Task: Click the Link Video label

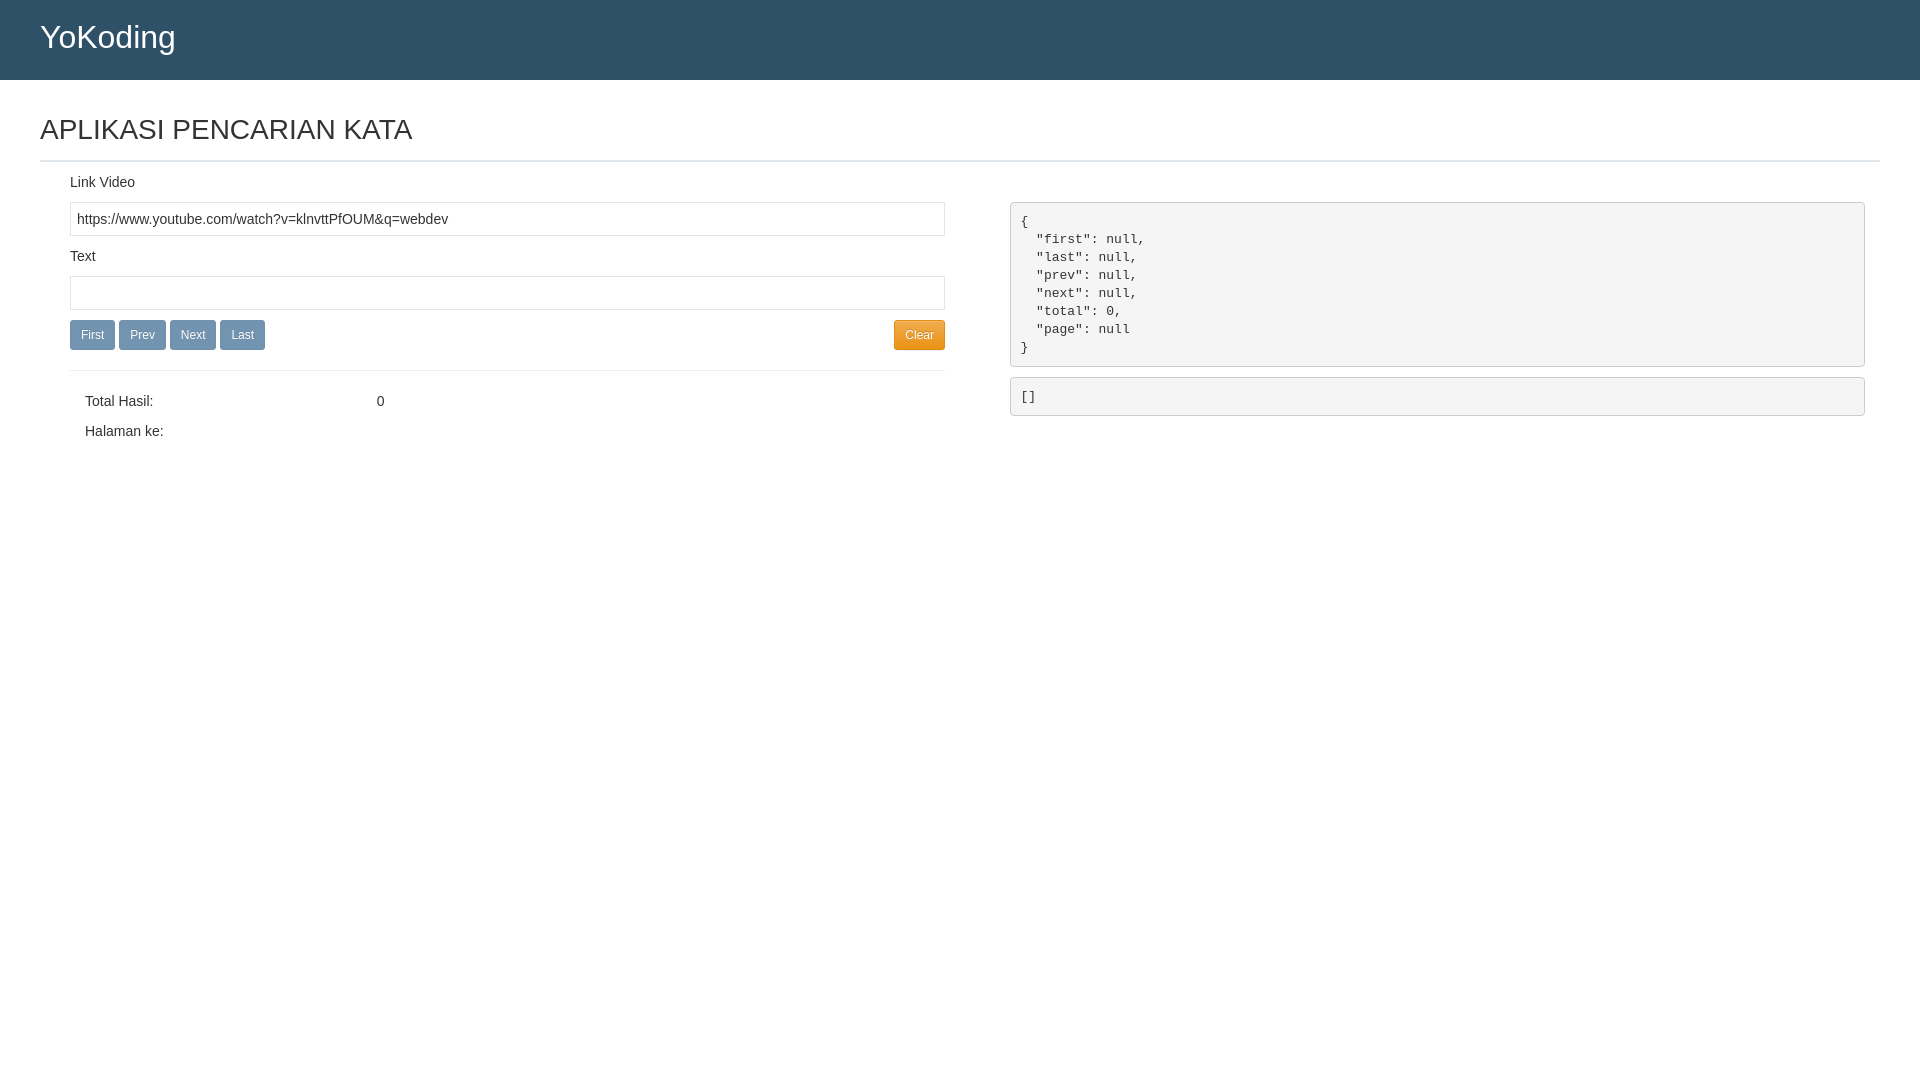Action: click(102, 182)
